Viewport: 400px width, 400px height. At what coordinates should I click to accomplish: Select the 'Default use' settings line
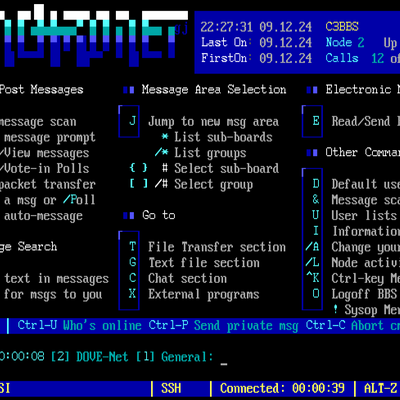(x=365, y=184)
